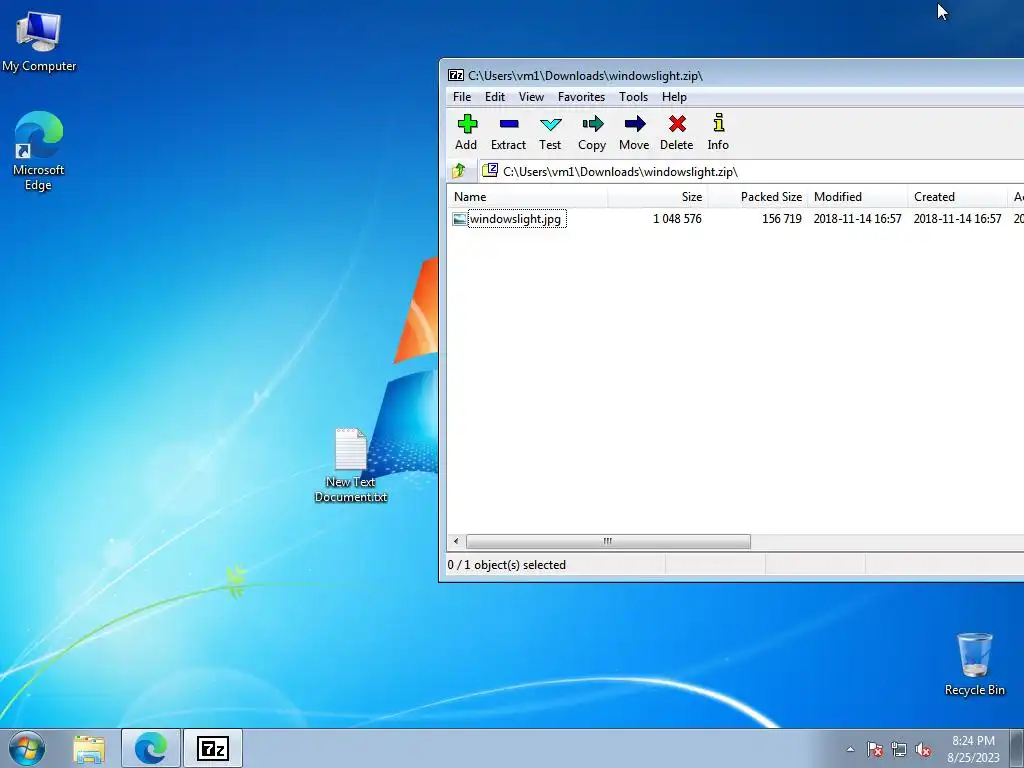Click the Extract toolbar icon
Viewport: 1024px width, 768px height.
coord(508,132)
